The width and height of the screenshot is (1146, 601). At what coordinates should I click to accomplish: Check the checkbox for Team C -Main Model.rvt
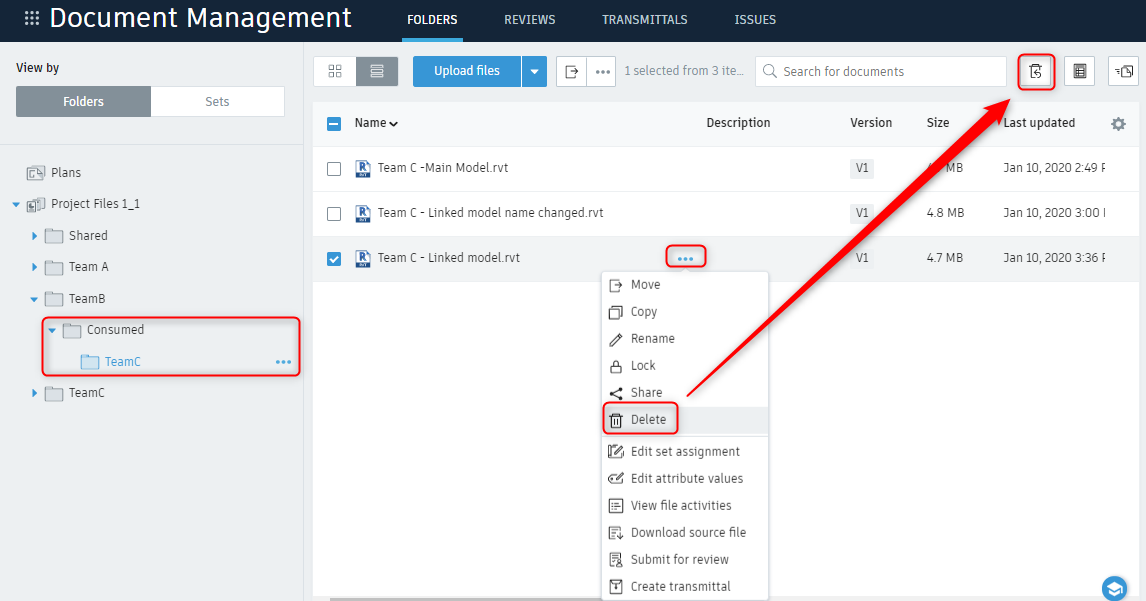(x=334, y=168)
